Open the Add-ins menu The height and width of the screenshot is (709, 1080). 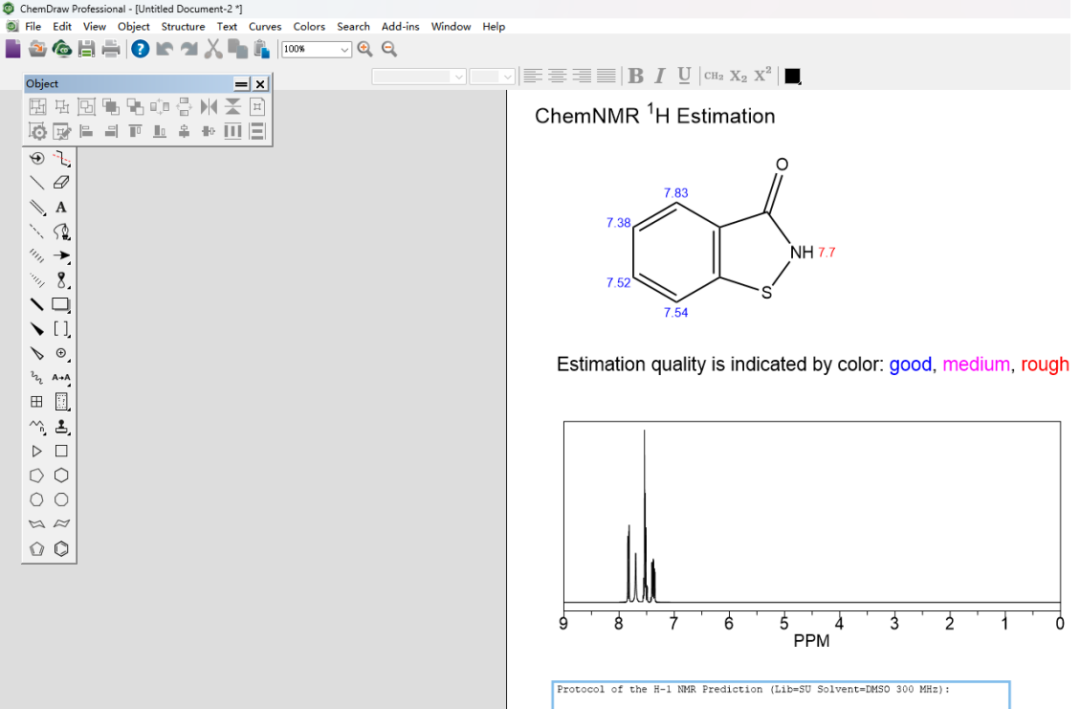[x=400, y=26]
